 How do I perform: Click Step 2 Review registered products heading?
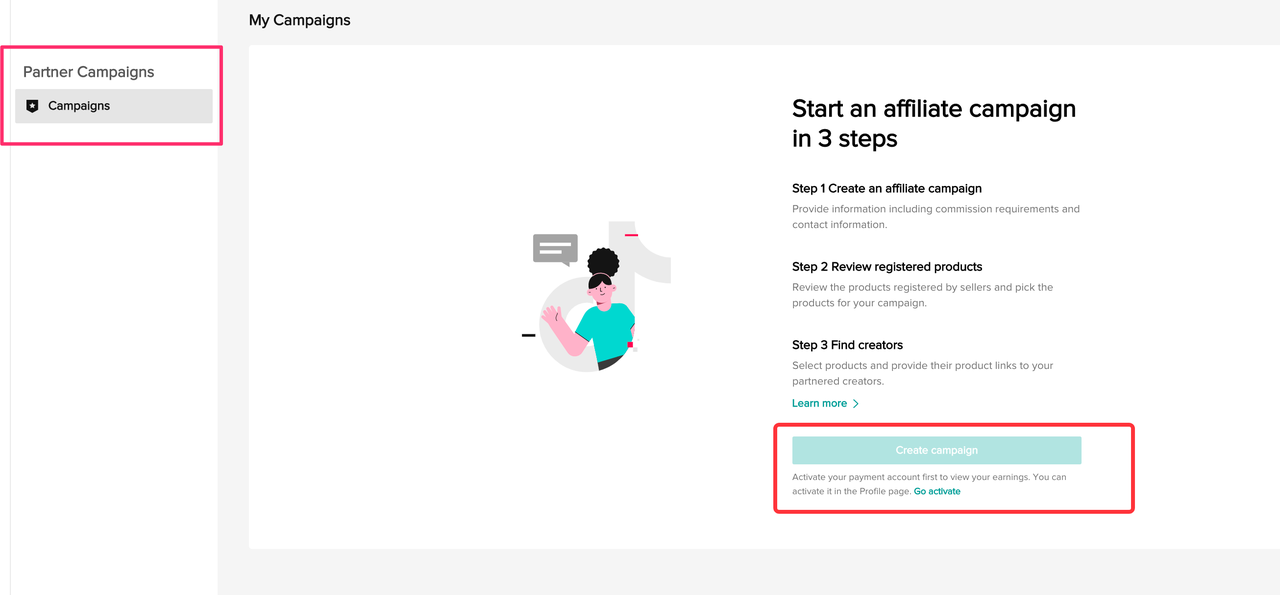[887, 267]
